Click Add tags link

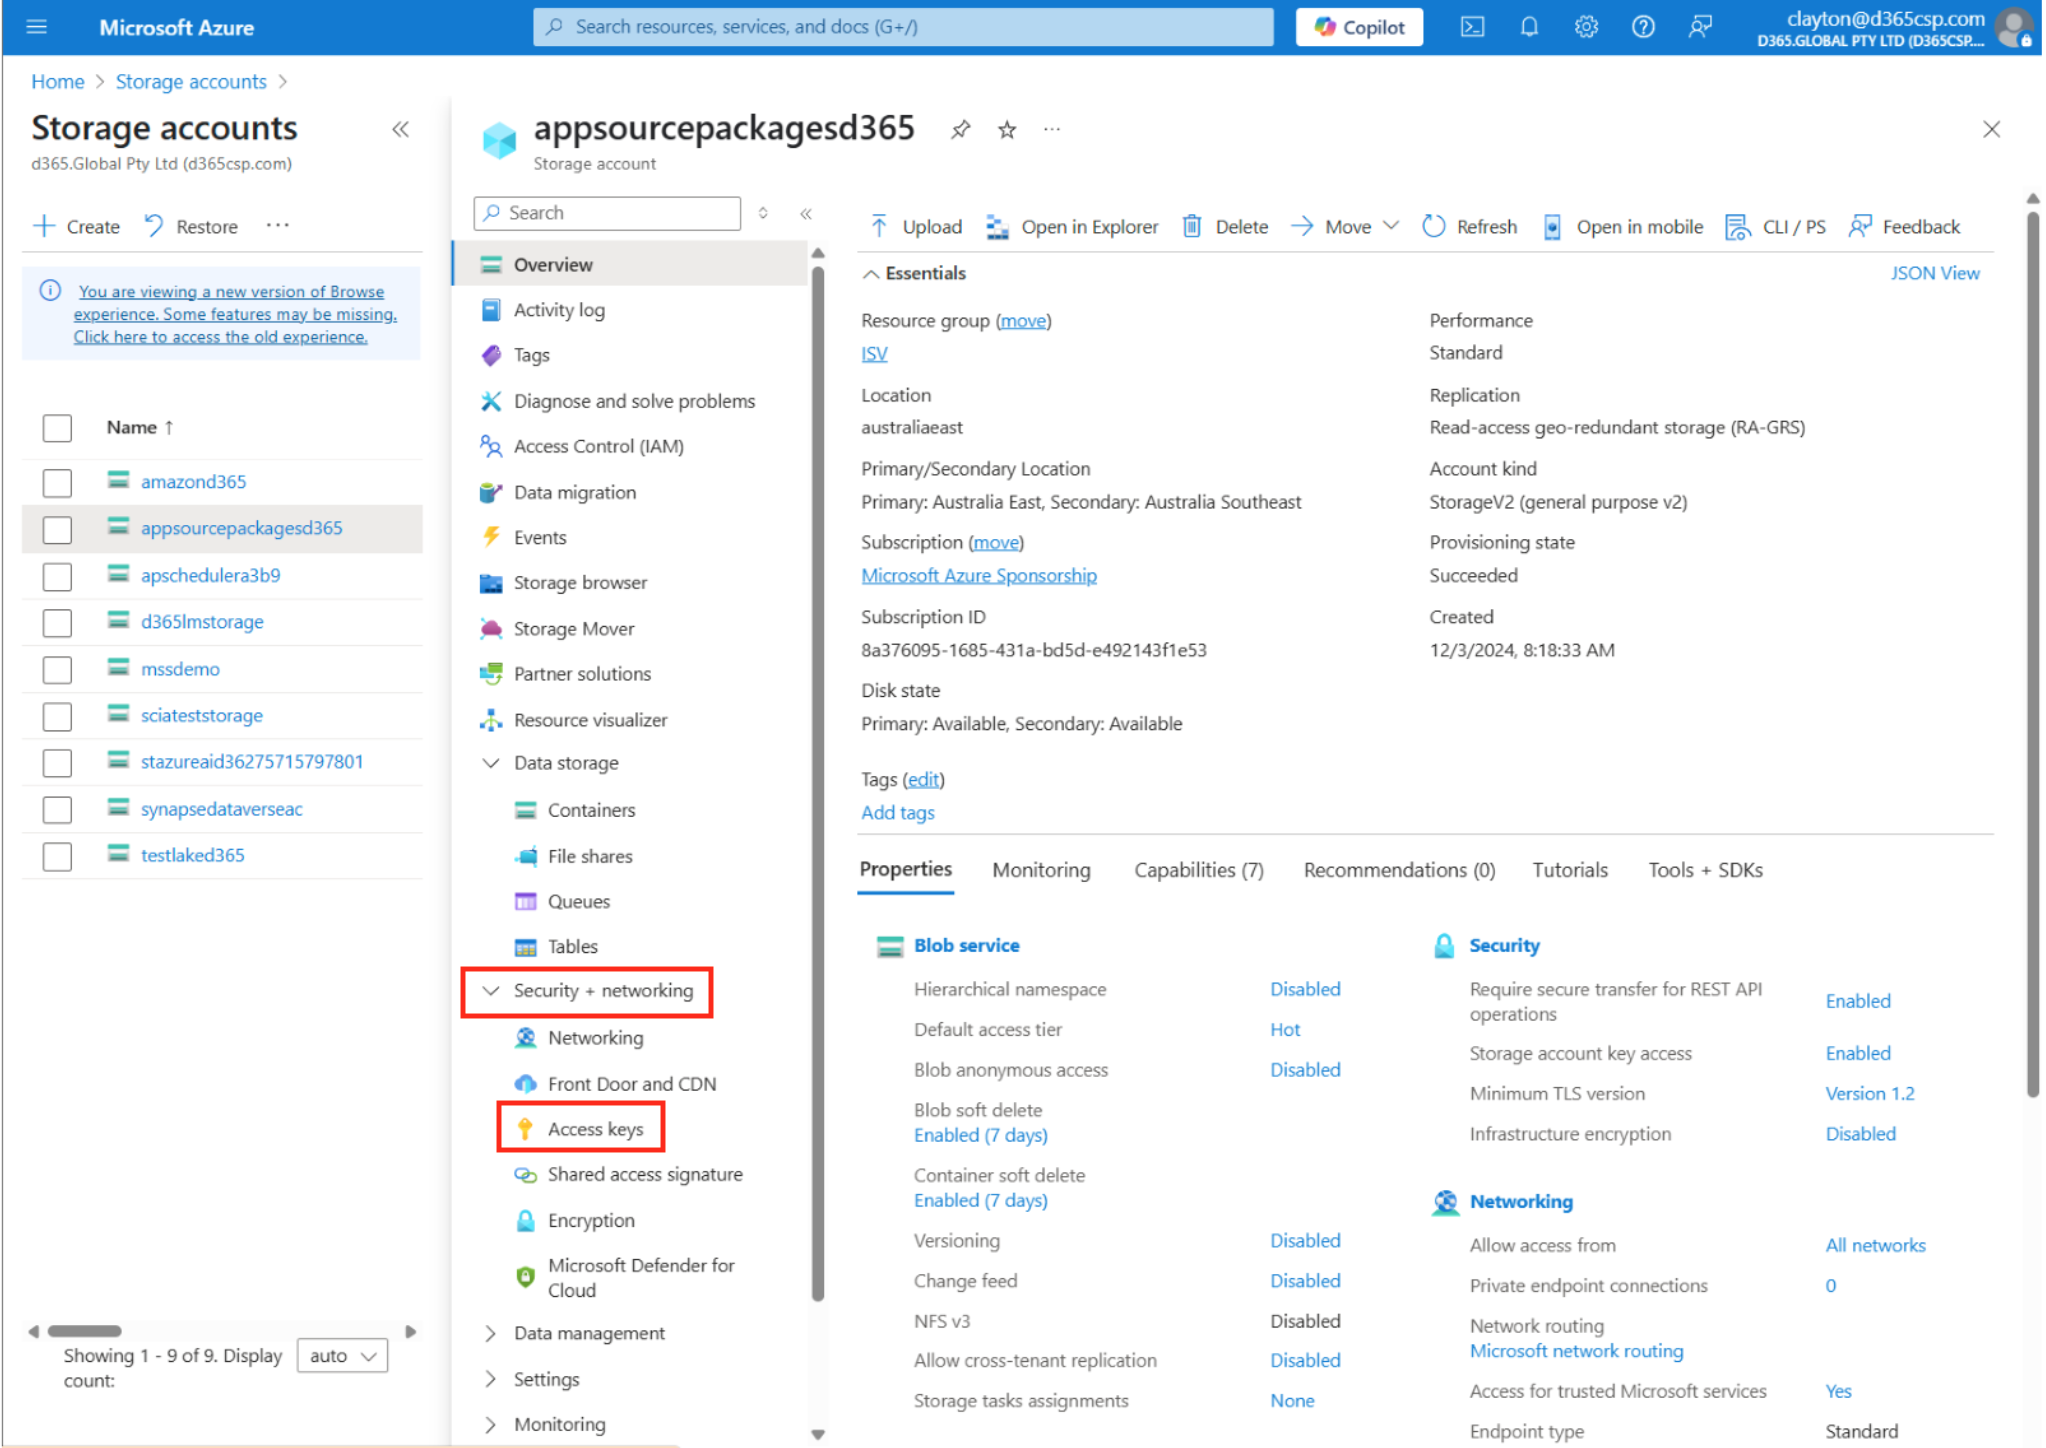897,812
